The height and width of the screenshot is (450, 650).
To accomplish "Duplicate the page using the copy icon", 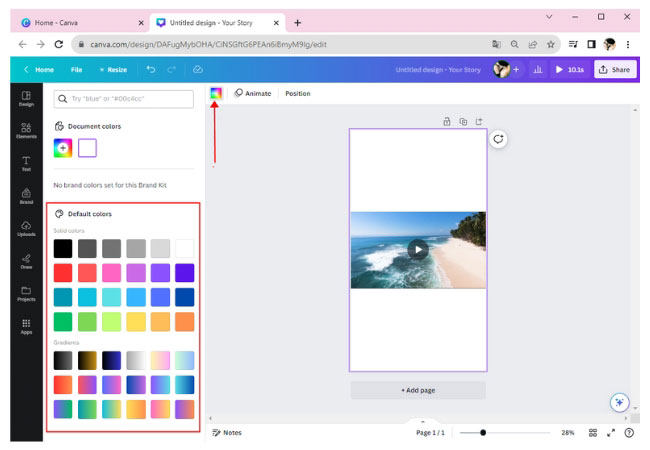I will pos(463,121).
